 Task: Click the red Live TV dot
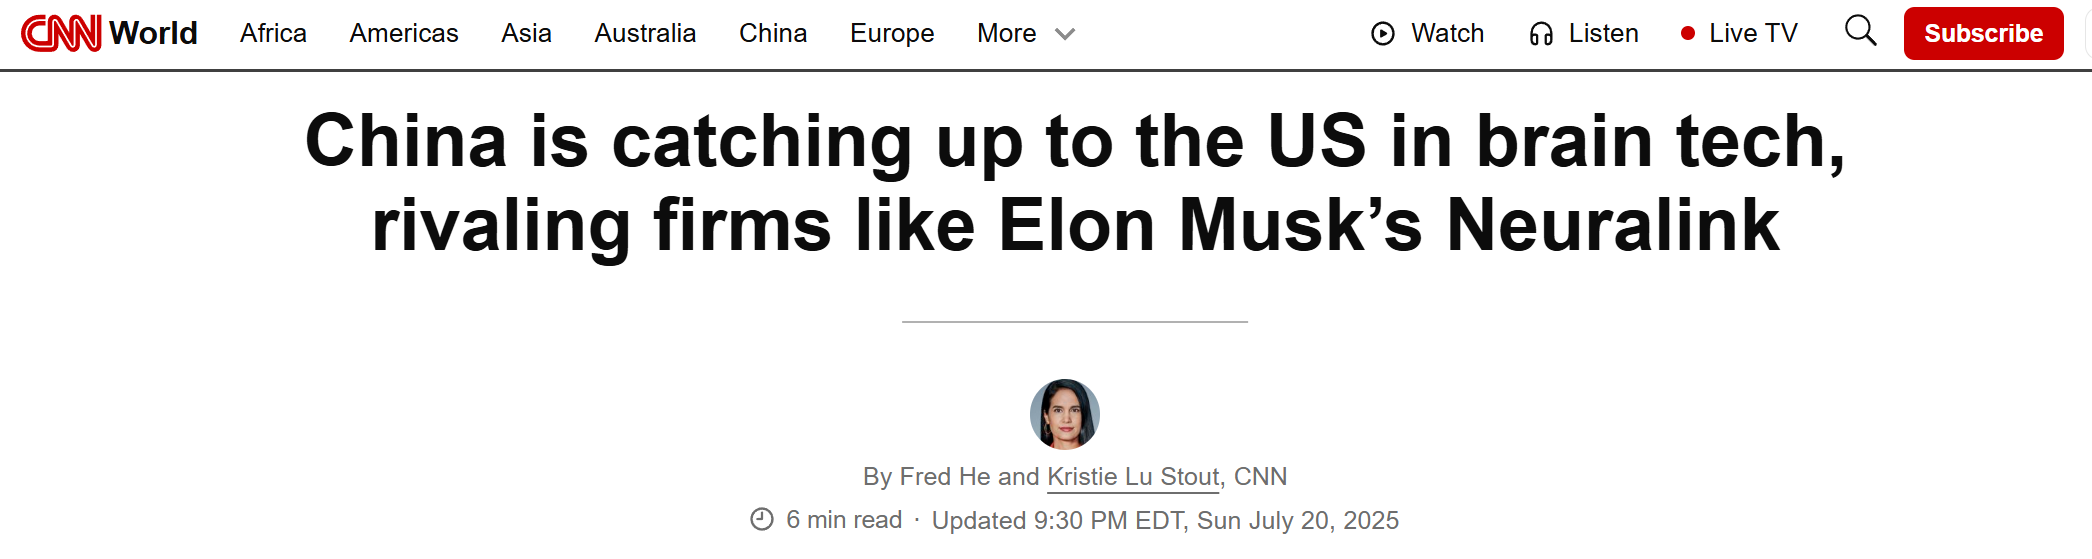pyautogui.click(x=1688, y=34)
